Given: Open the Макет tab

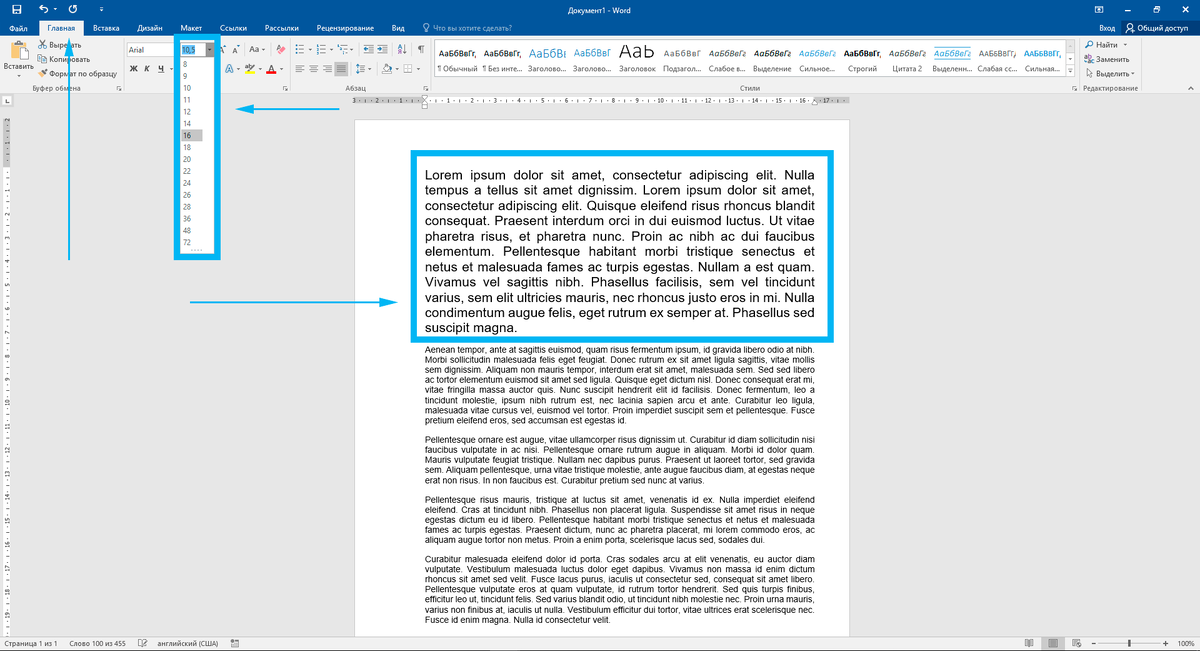Looking at the screenshot, I should pyautogui.click(x=191, y=28).
